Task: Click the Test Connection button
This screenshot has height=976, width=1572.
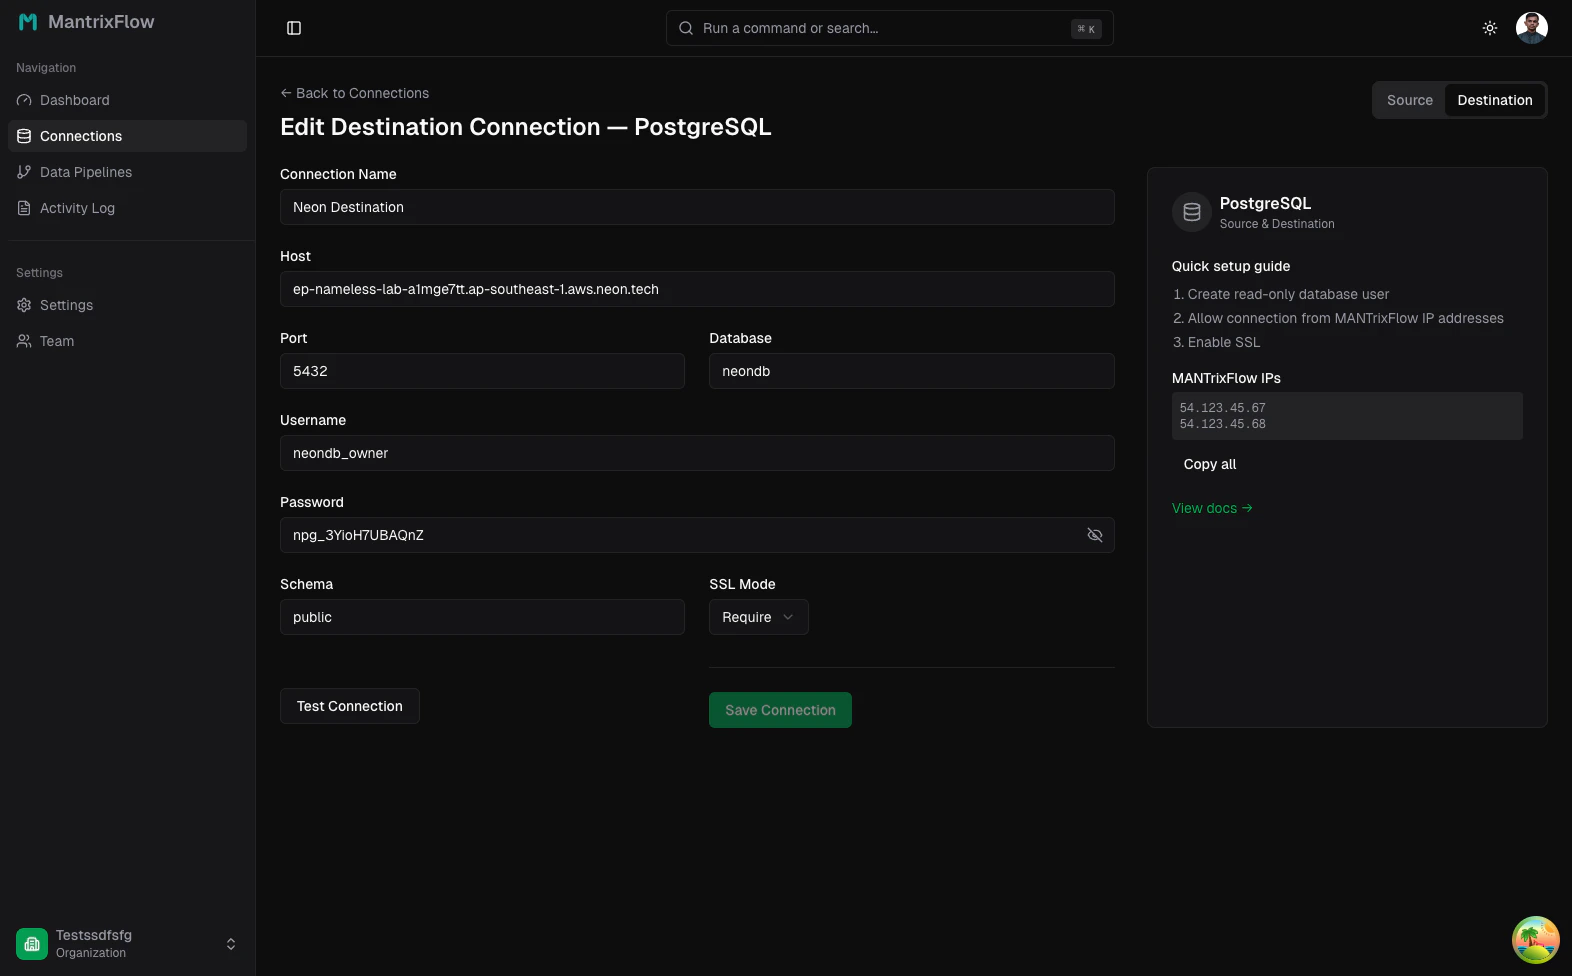Action: pyautogui.click(x=350, y=706)
